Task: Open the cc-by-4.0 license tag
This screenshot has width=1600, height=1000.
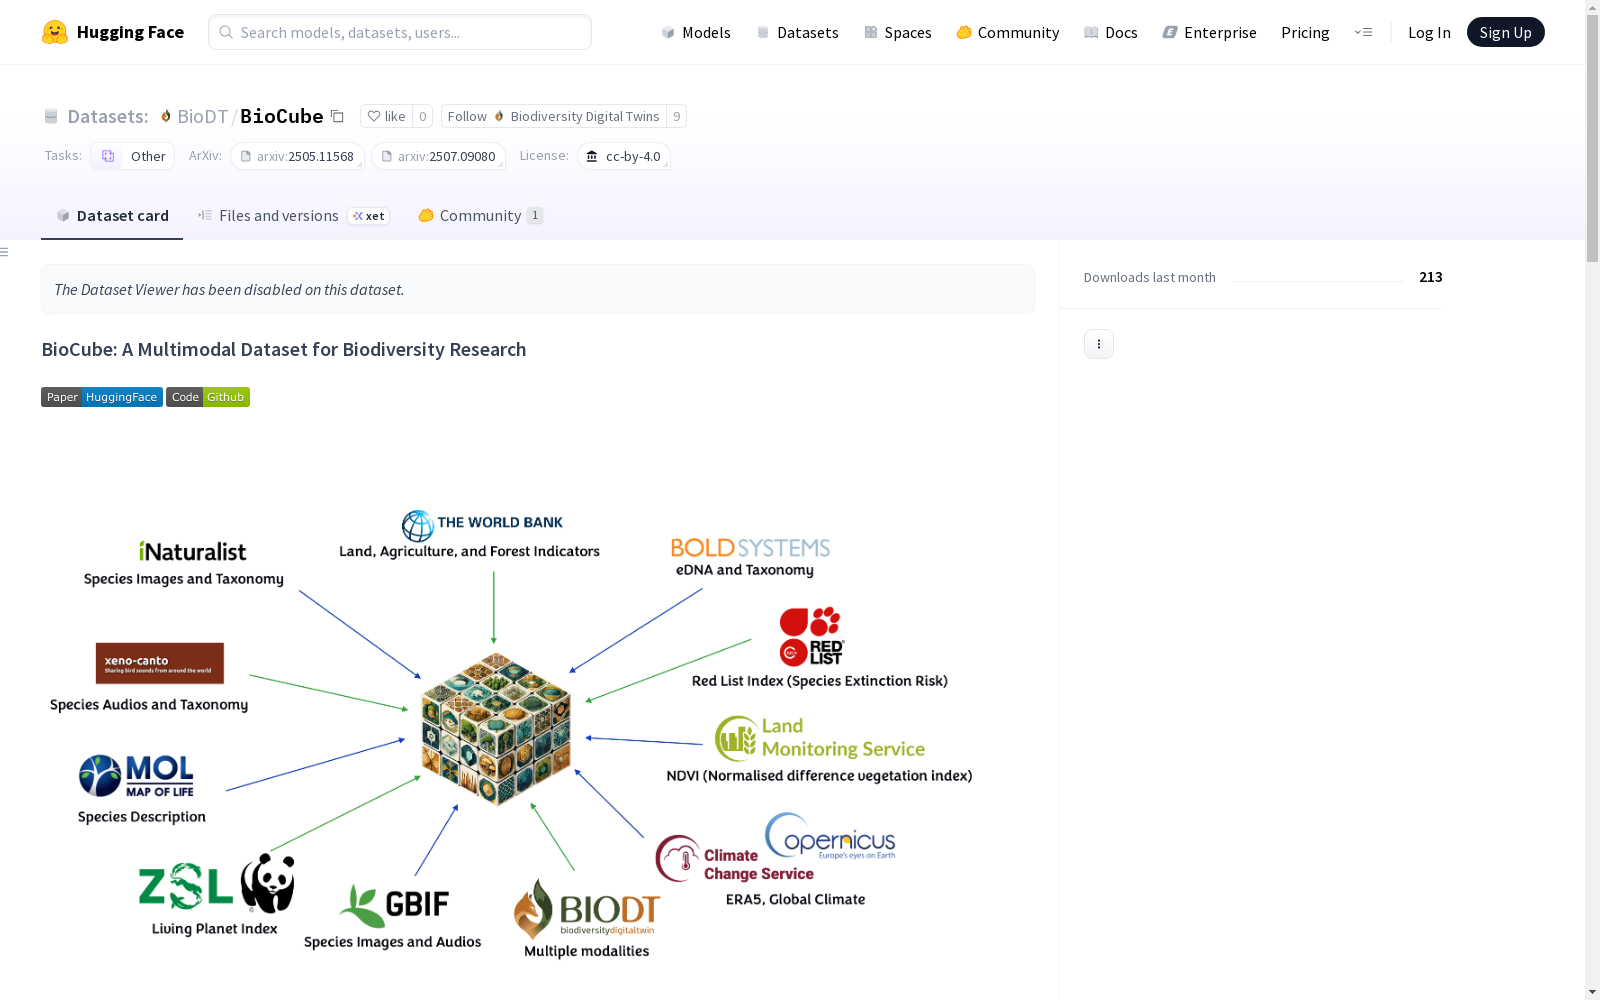Action: (x=624, y=156)
